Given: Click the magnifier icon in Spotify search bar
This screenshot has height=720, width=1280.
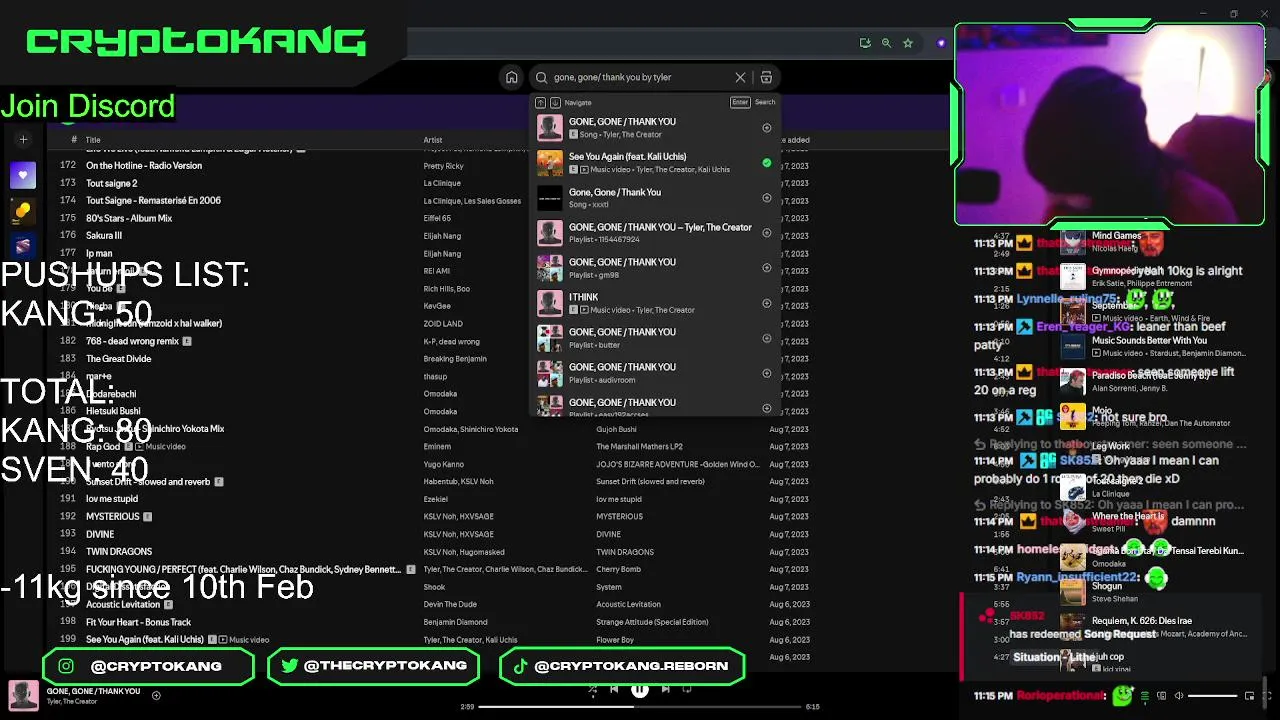Looking at the screenshot, I should tap(542, 77).
